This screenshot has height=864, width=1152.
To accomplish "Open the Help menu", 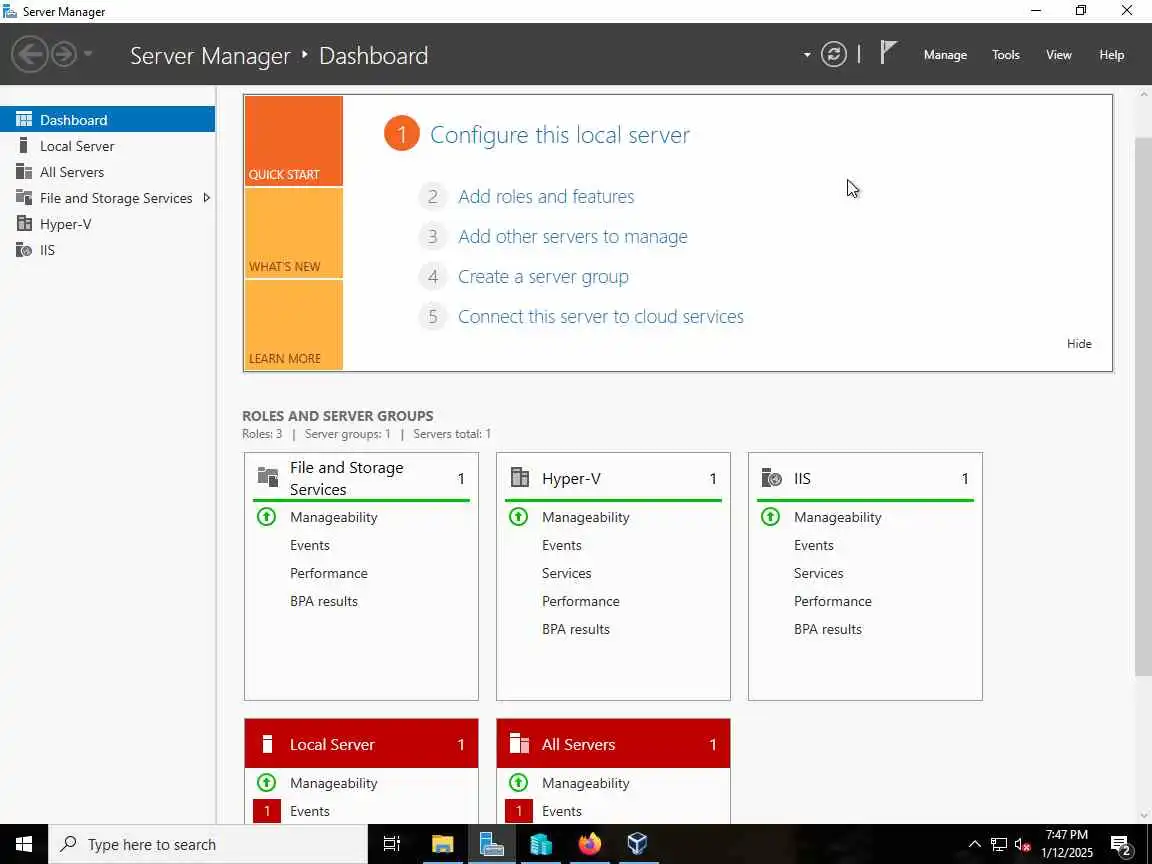I will click(1111, 54).
